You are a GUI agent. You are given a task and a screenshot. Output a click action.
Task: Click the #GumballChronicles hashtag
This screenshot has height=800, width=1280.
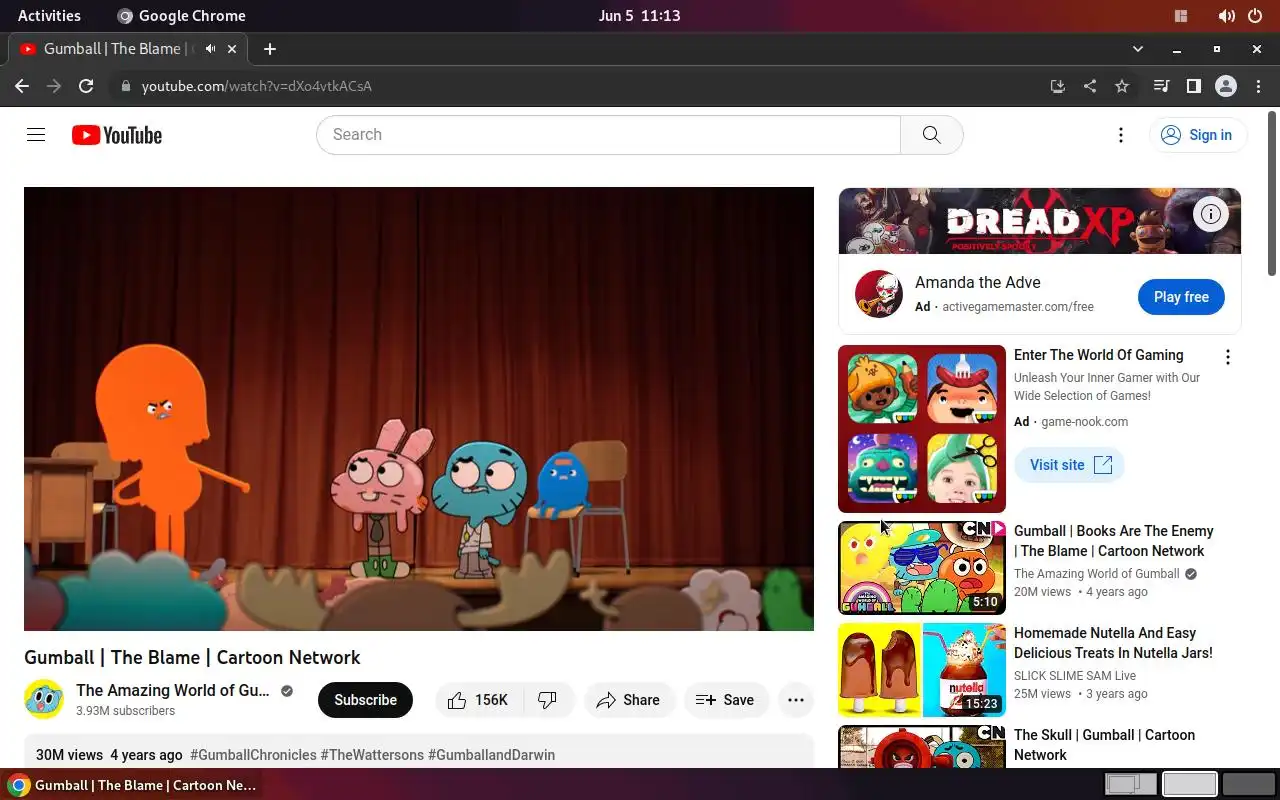coord(253,755)
